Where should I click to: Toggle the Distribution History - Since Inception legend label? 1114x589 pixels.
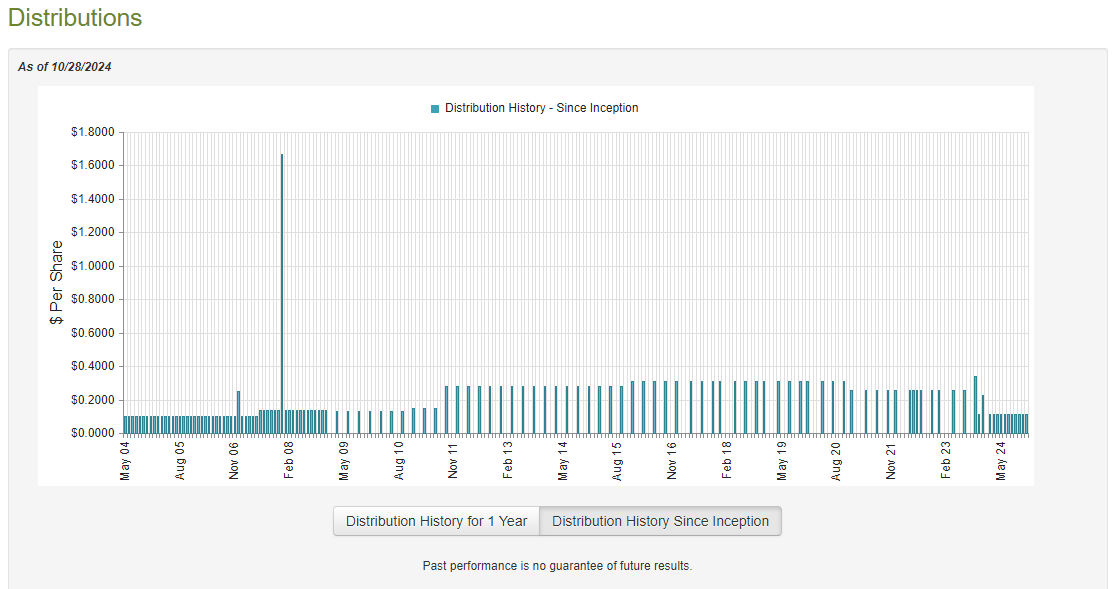pos(541,108)
